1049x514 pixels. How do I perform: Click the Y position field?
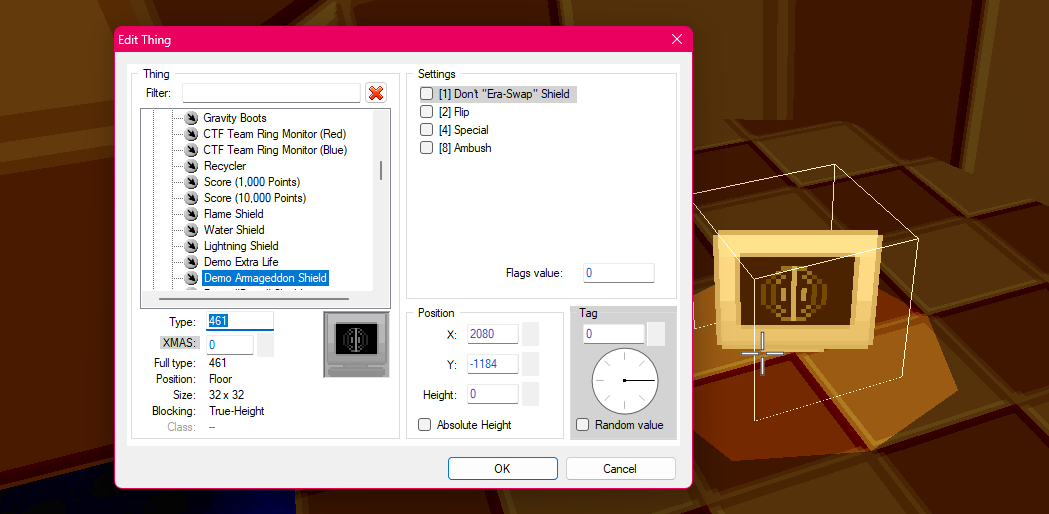pos(493,364)
